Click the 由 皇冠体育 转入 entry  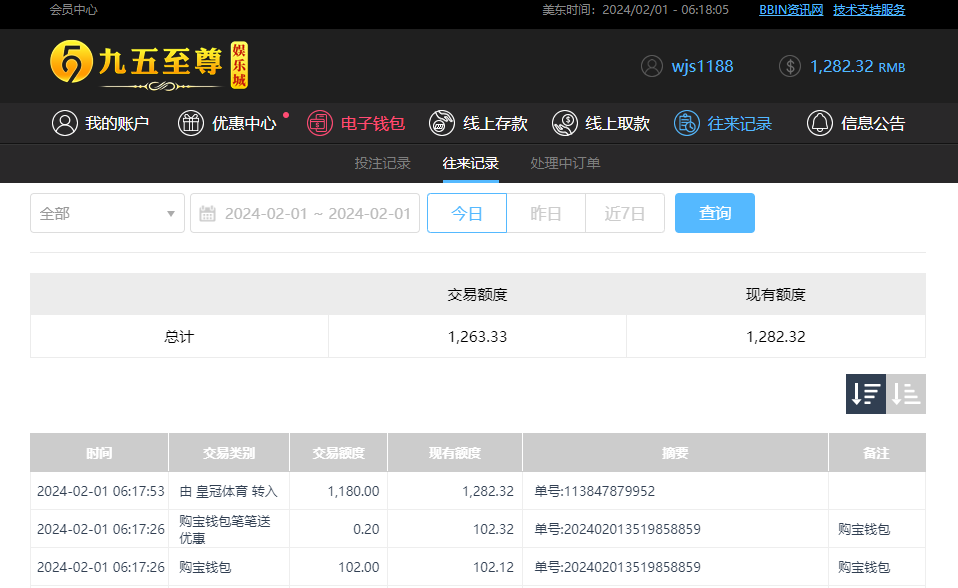(x=229, y=491)
